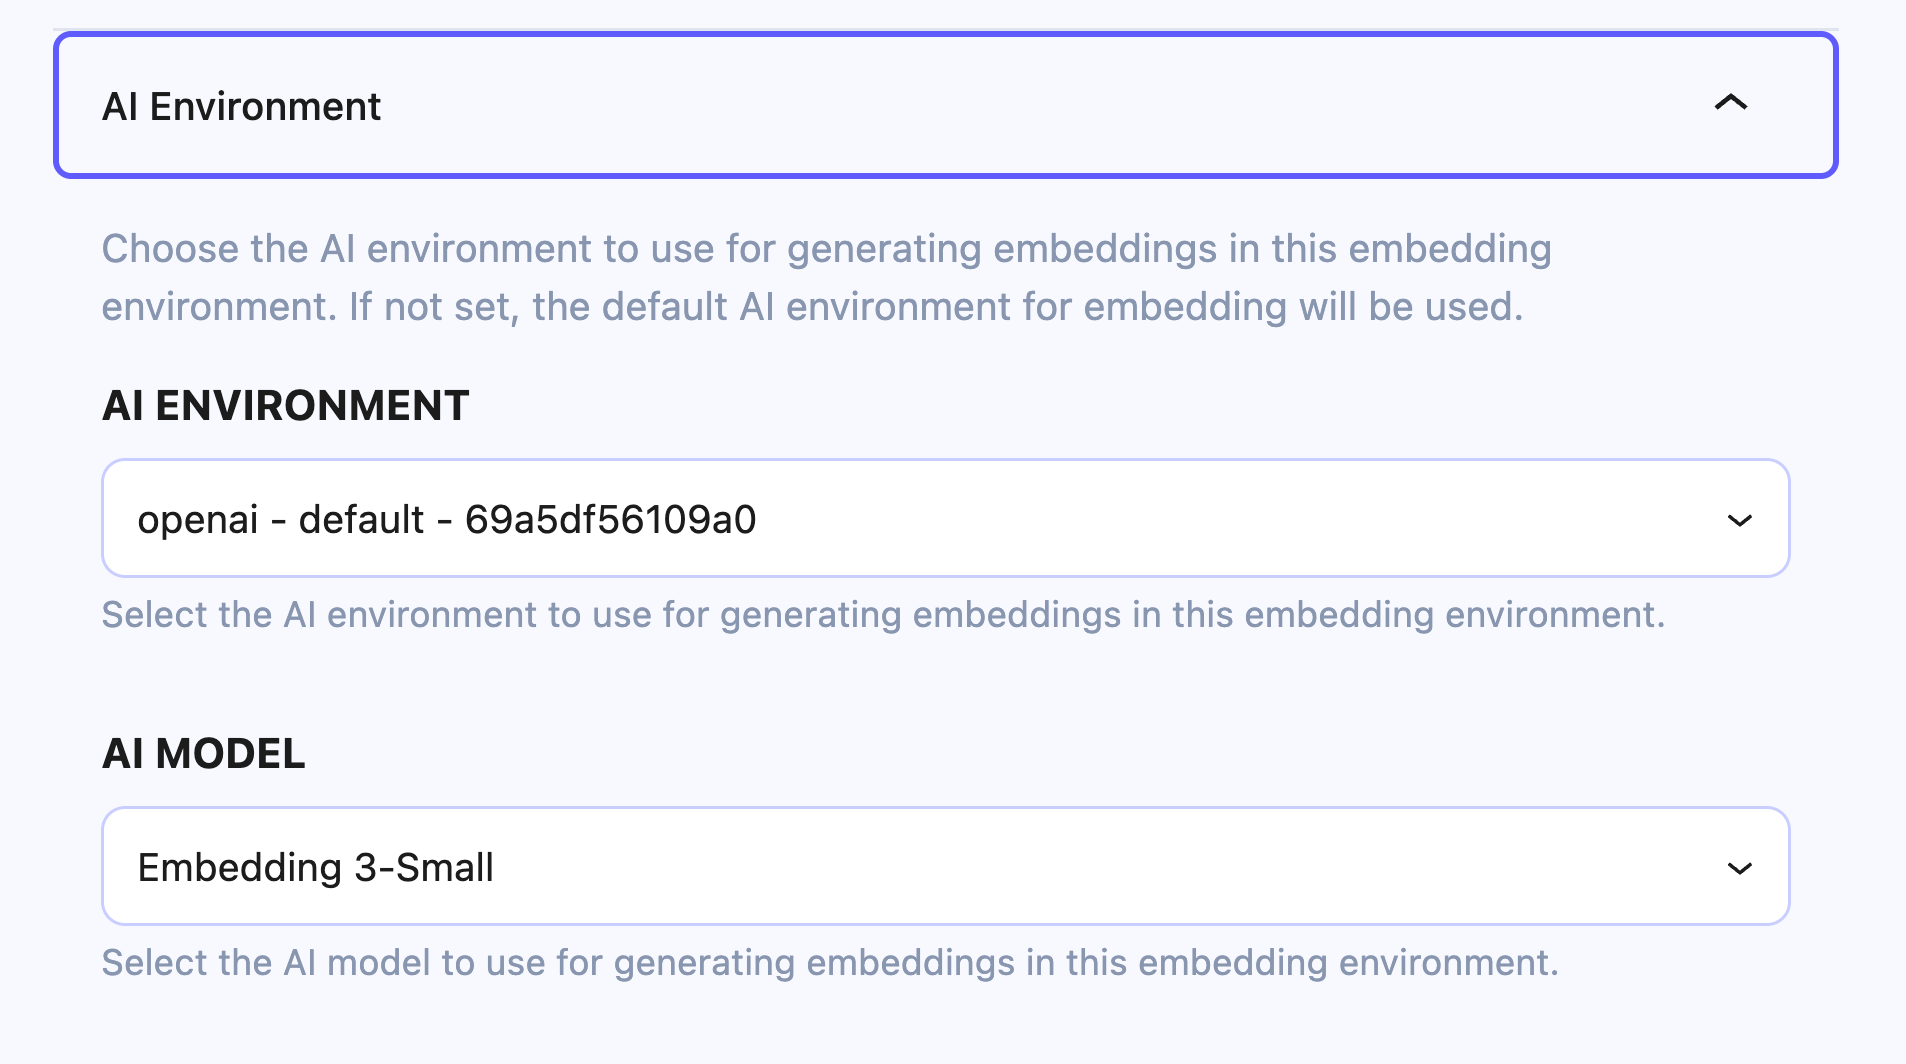Click the word "openai" in the dropdown
1906x1064 pixels.
tap(198, 520)
